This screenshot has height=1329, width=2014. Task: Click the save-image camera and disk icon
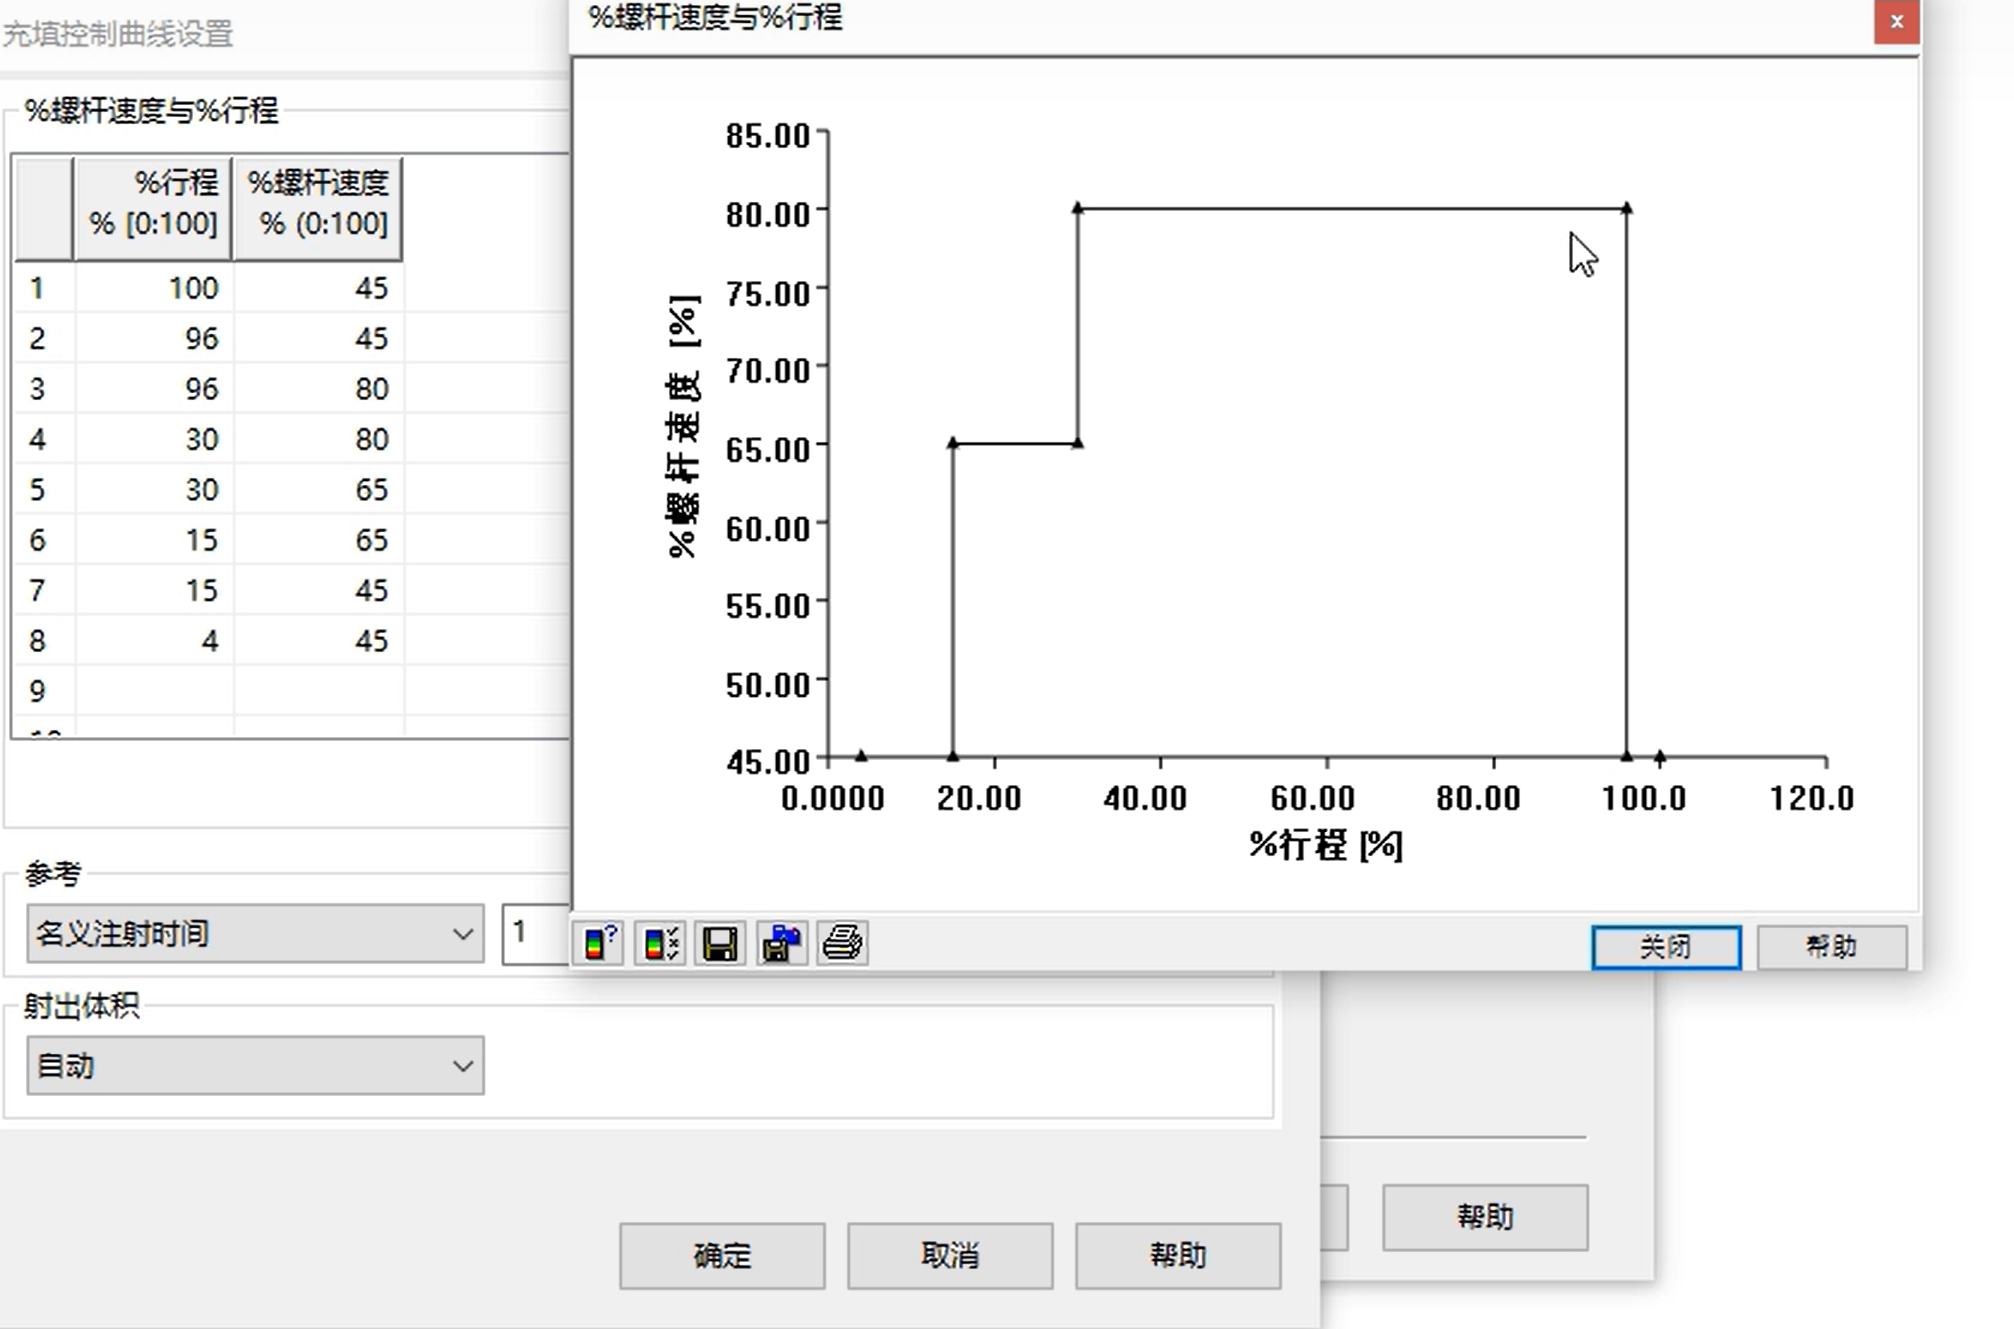coord(781,943)
